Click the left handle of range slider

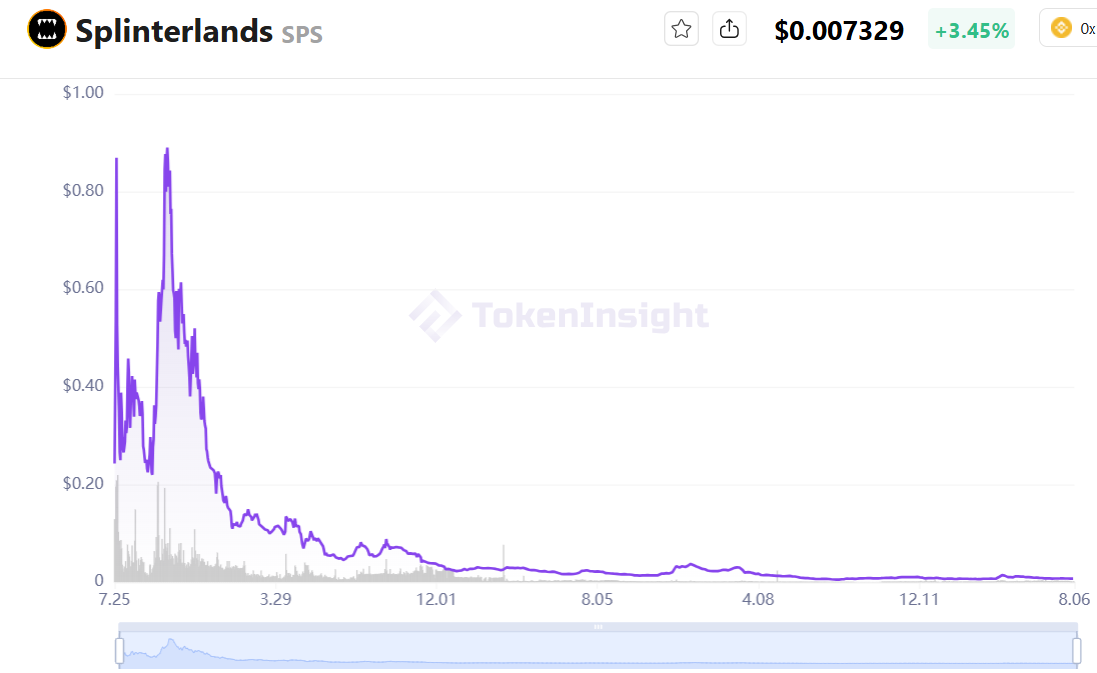pos(120,650)
